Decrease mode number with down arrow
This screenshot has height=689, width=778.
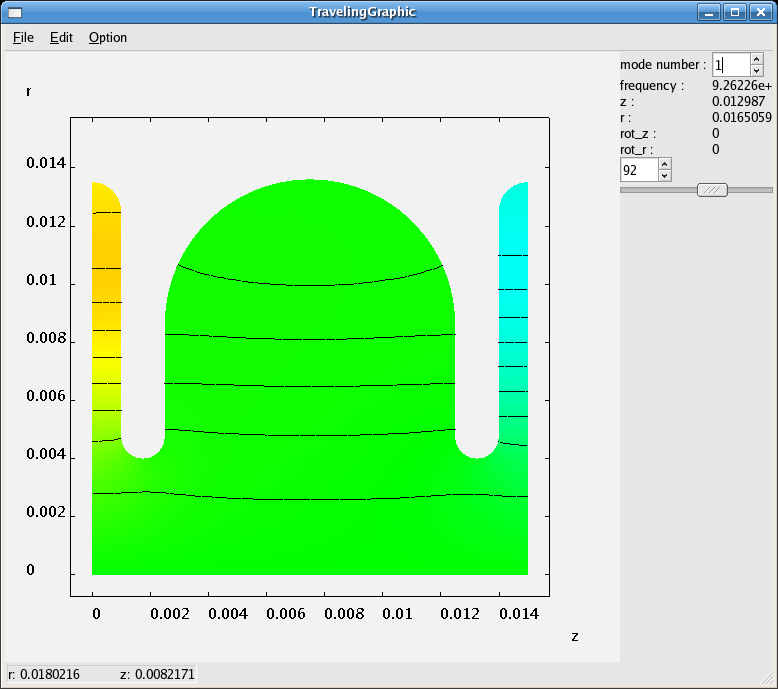click(757, 71)
